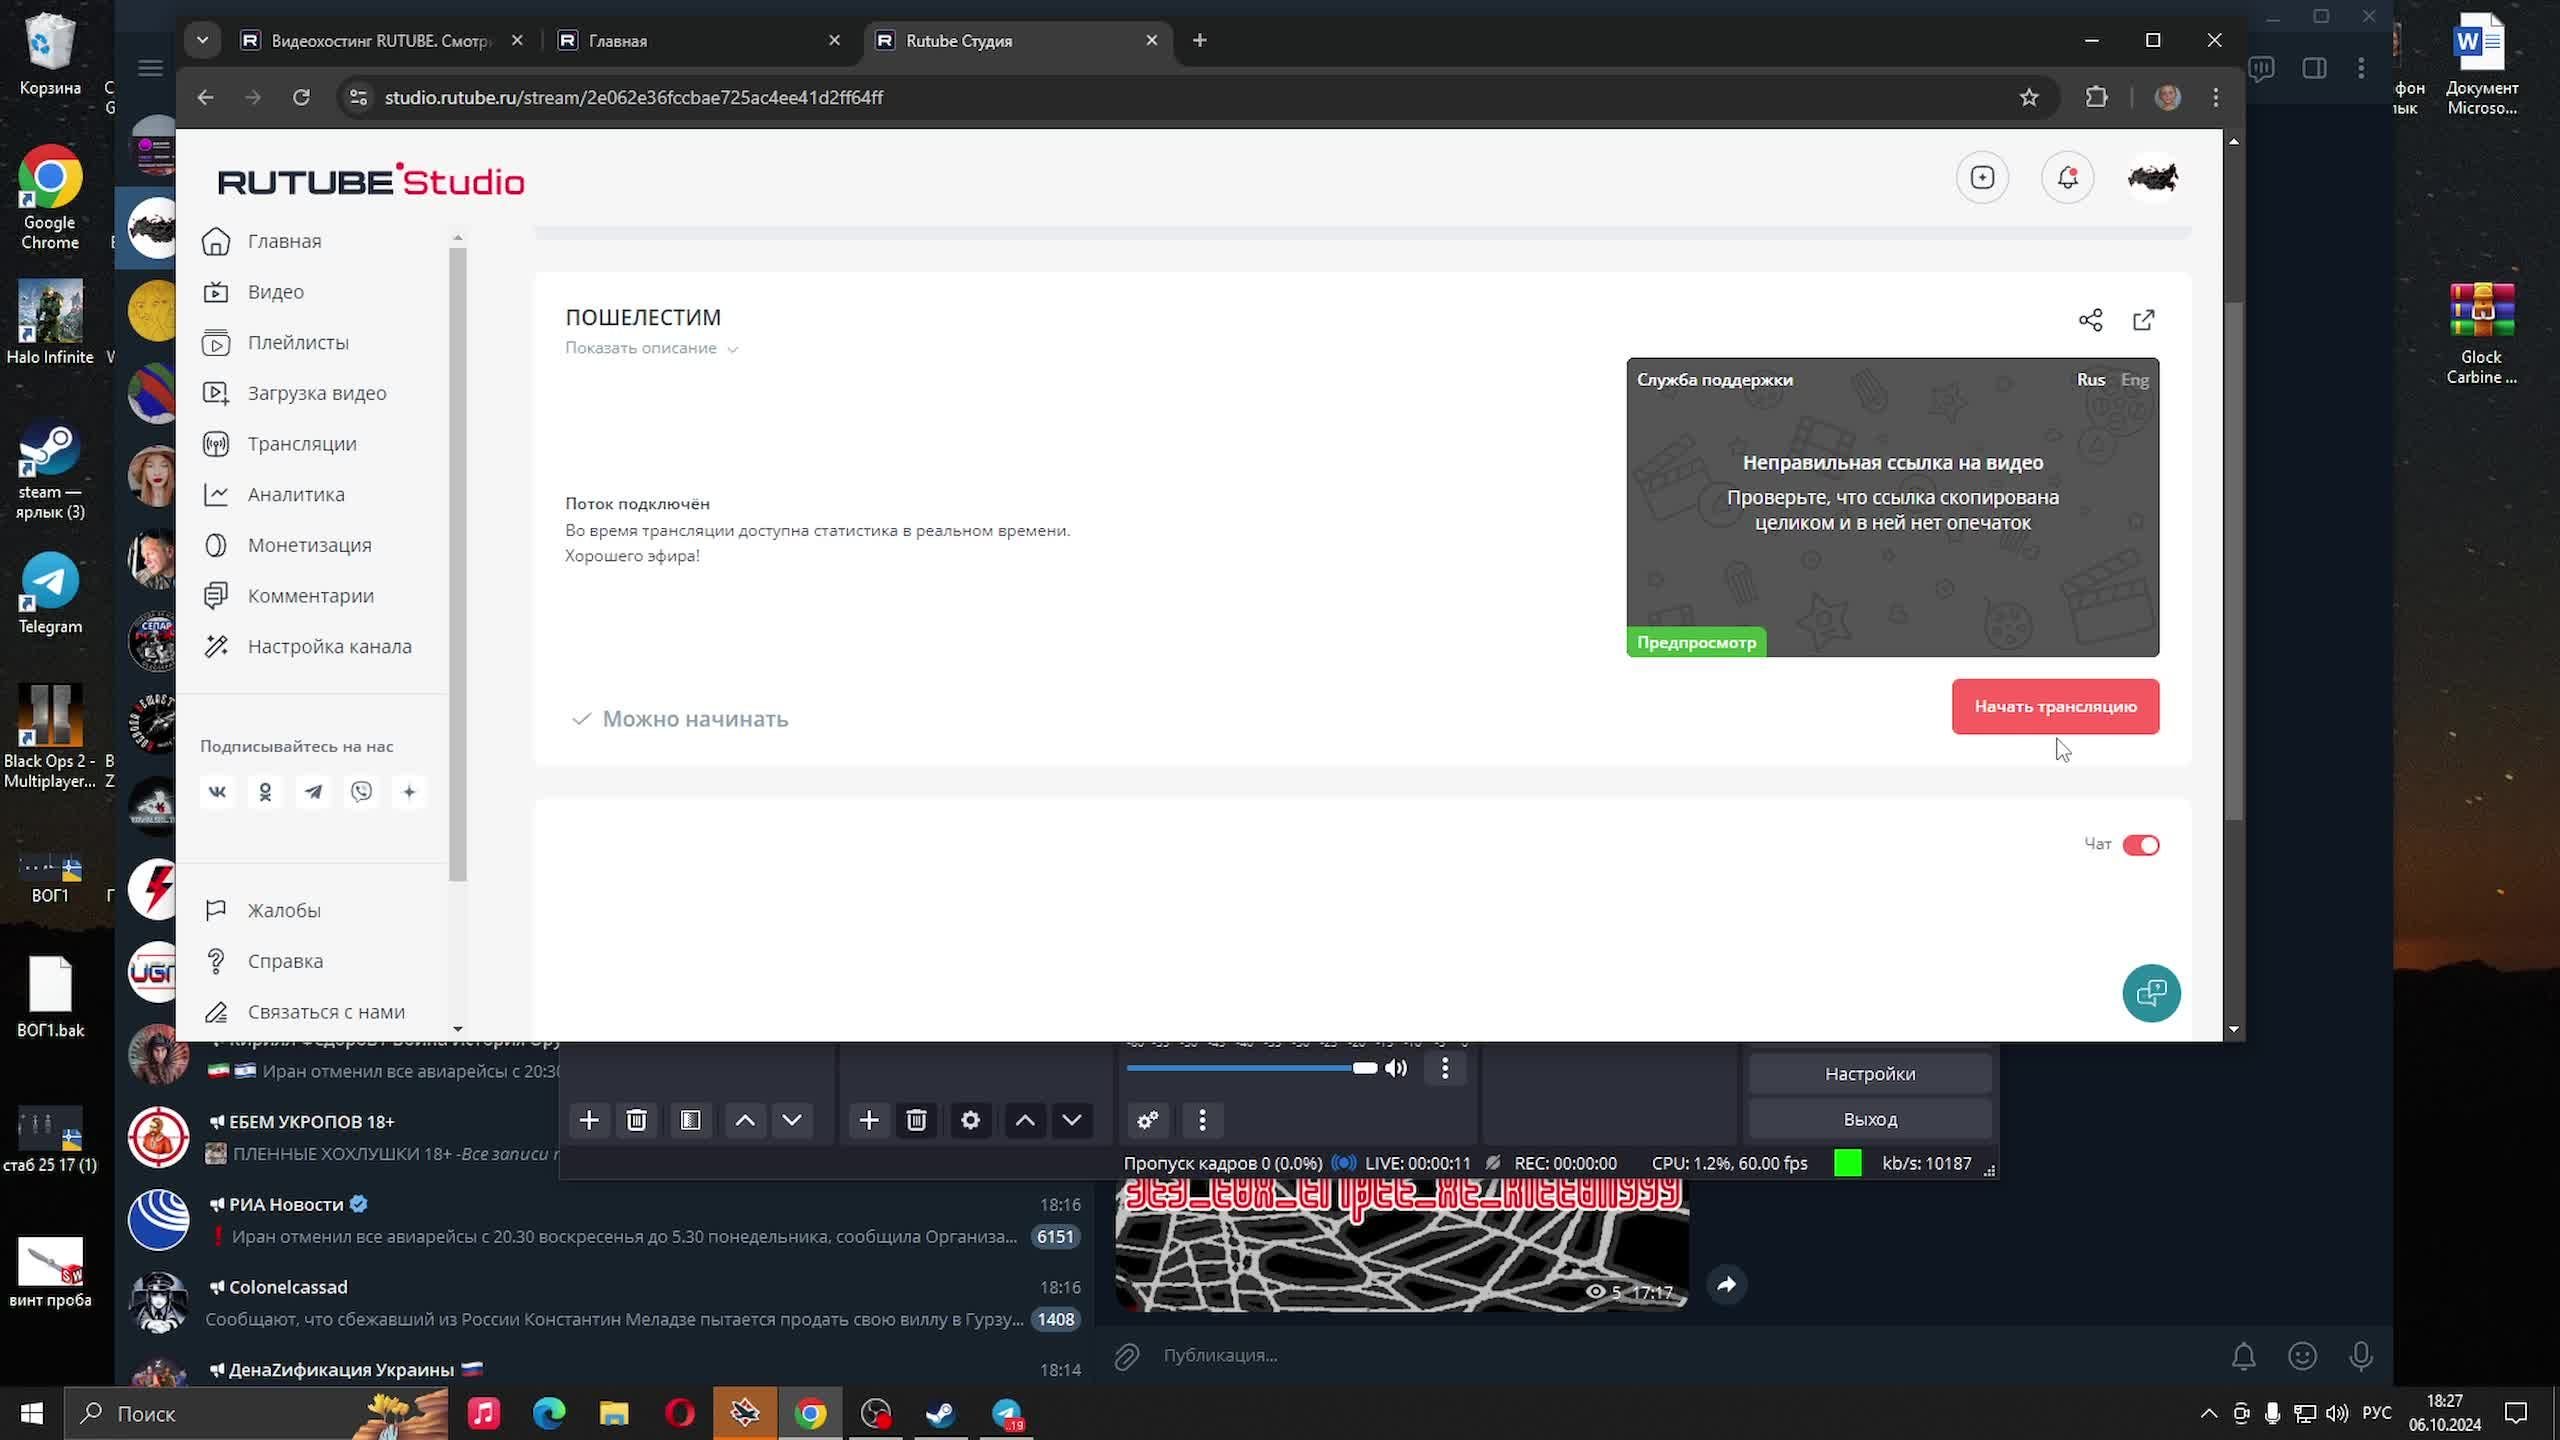Screen dimensions: 2560x1440
Task: Toggle the Чат switch off
Action: pyautogui.click(x=2140, y=845)
